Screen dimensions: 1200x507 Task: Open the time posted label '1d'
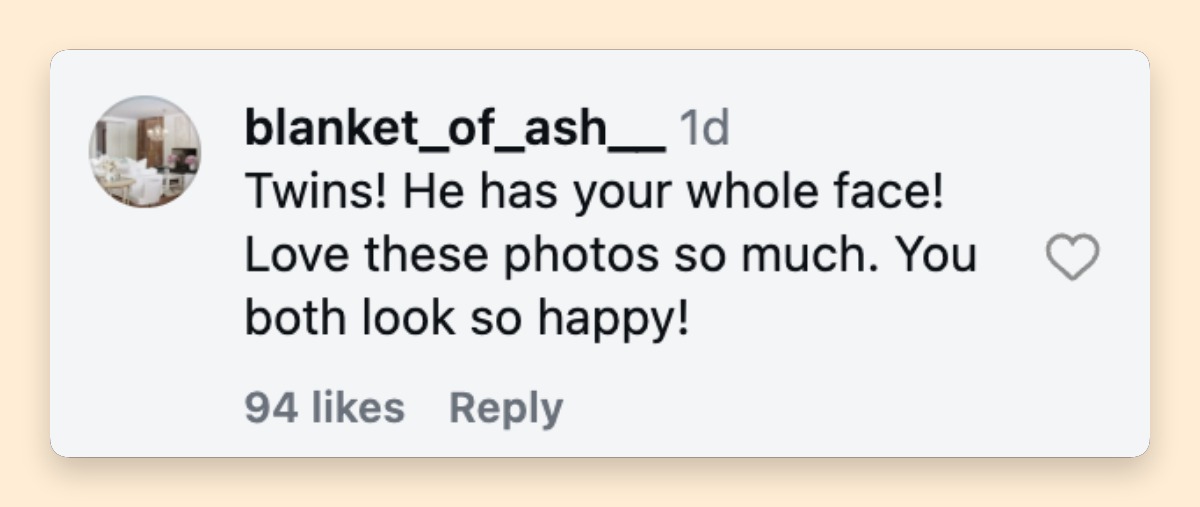[704, 129]
